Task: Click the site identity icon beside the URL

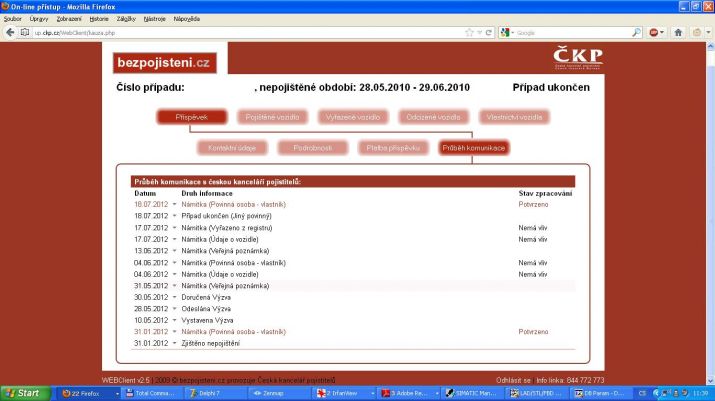Action: [x=25, y=32]
